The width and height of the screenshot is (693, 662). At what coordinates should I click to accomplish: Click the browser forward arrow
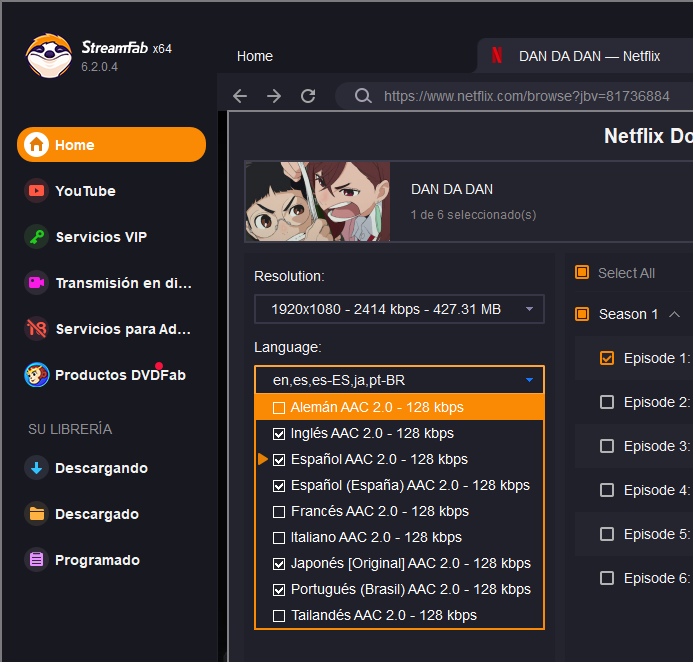pyautogui.click(x=274, y=96)
